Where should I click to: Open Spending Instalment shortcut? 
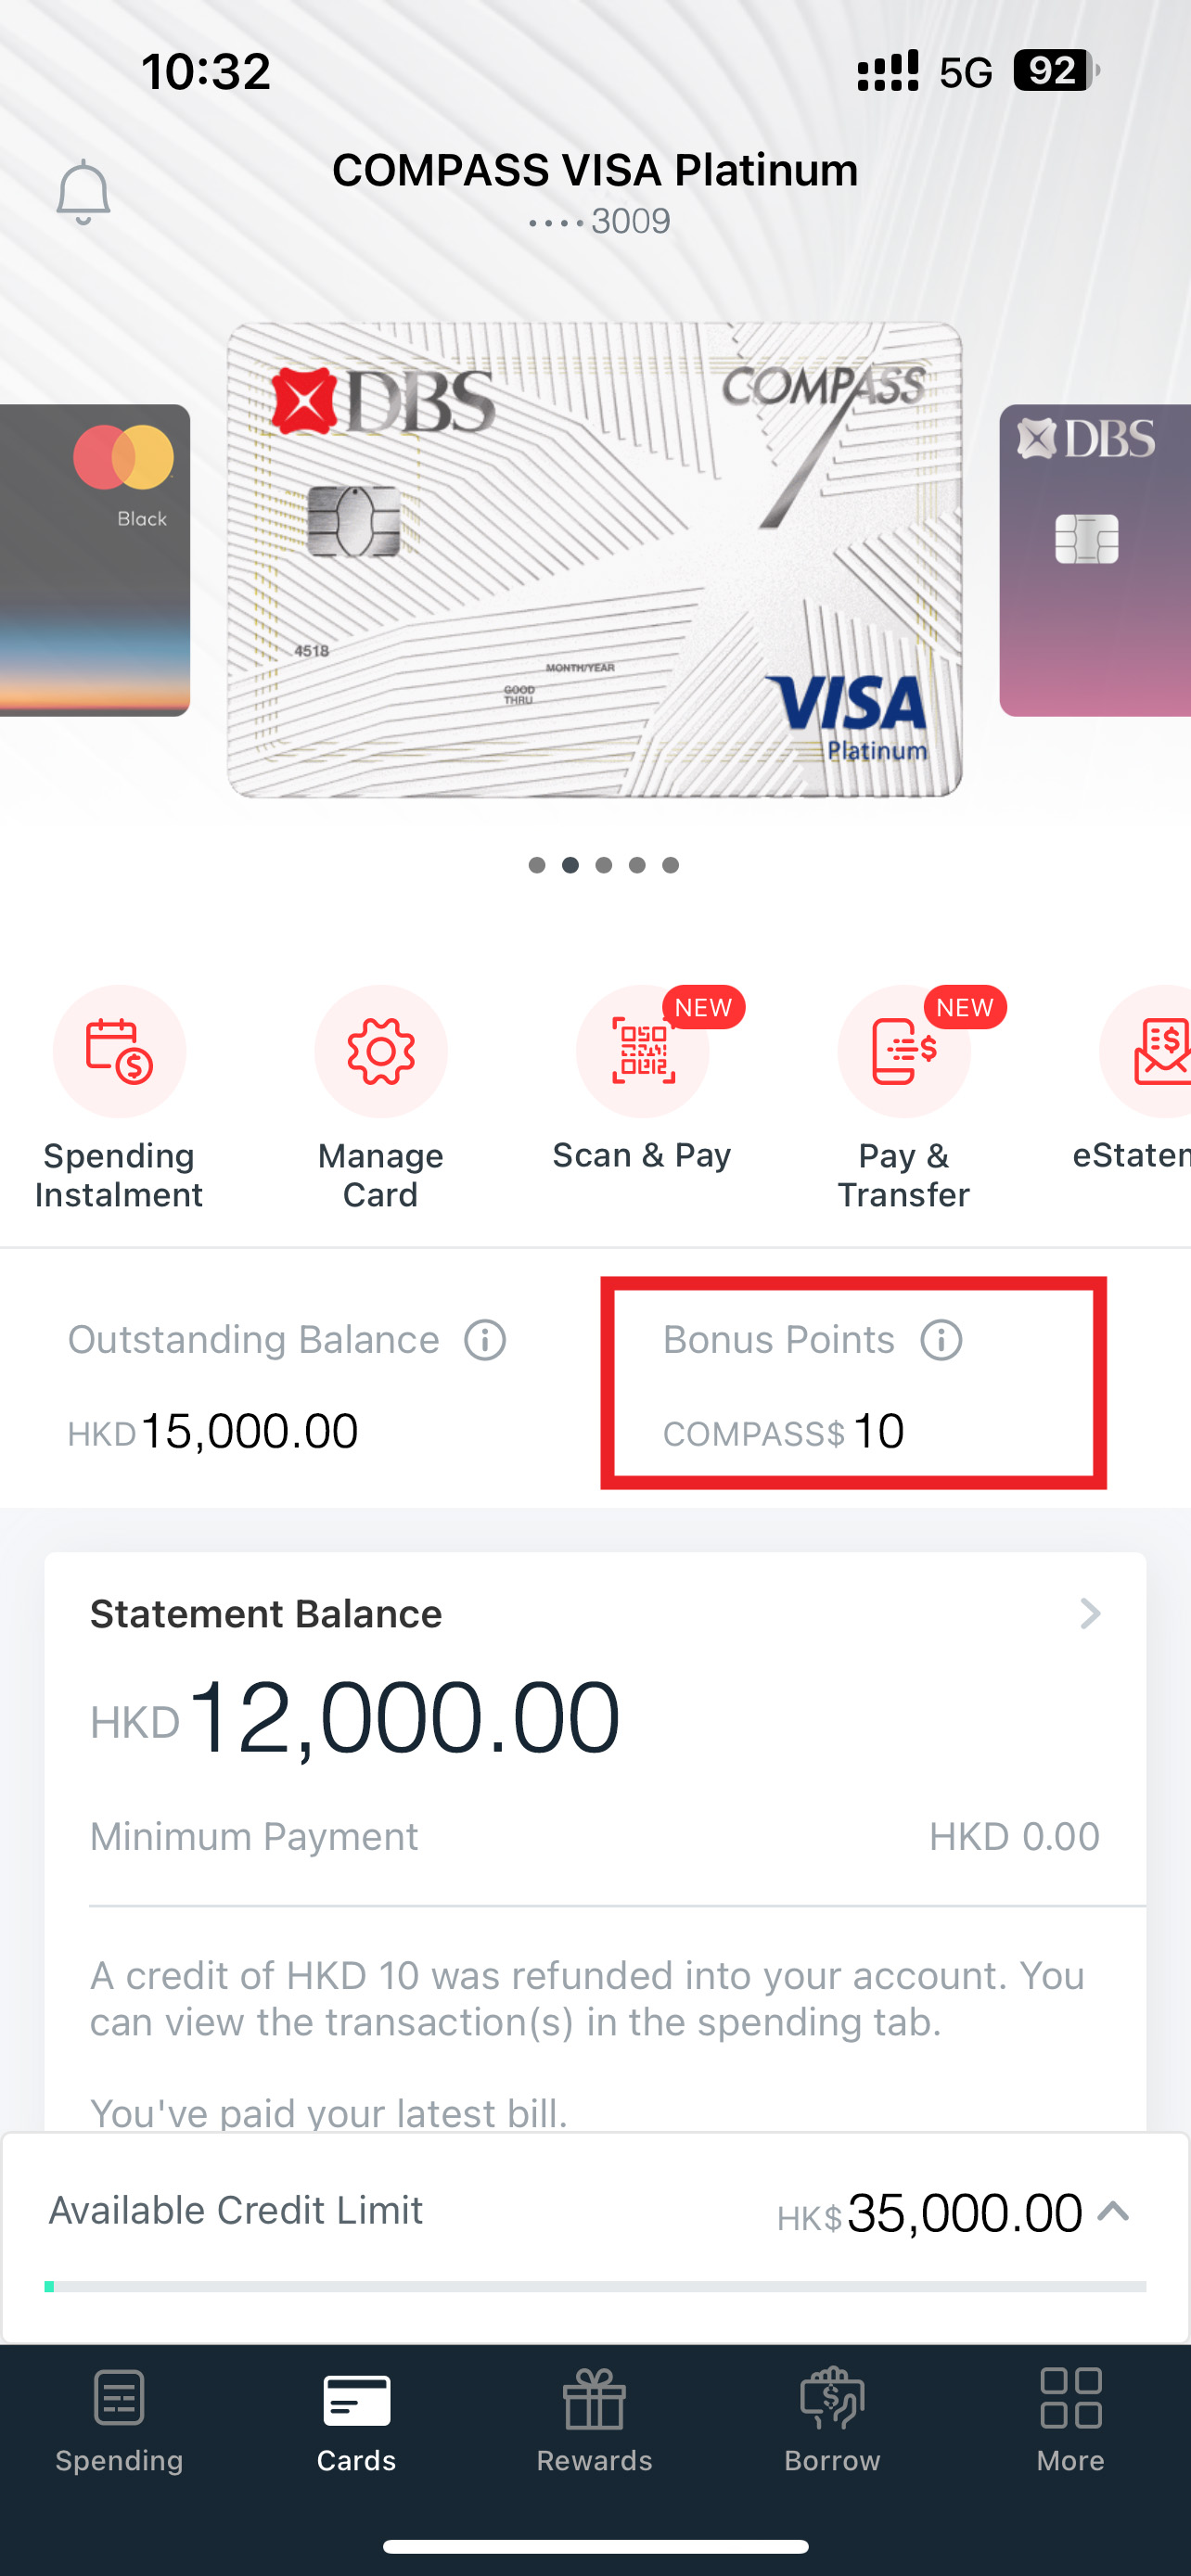coord(119,1051)
